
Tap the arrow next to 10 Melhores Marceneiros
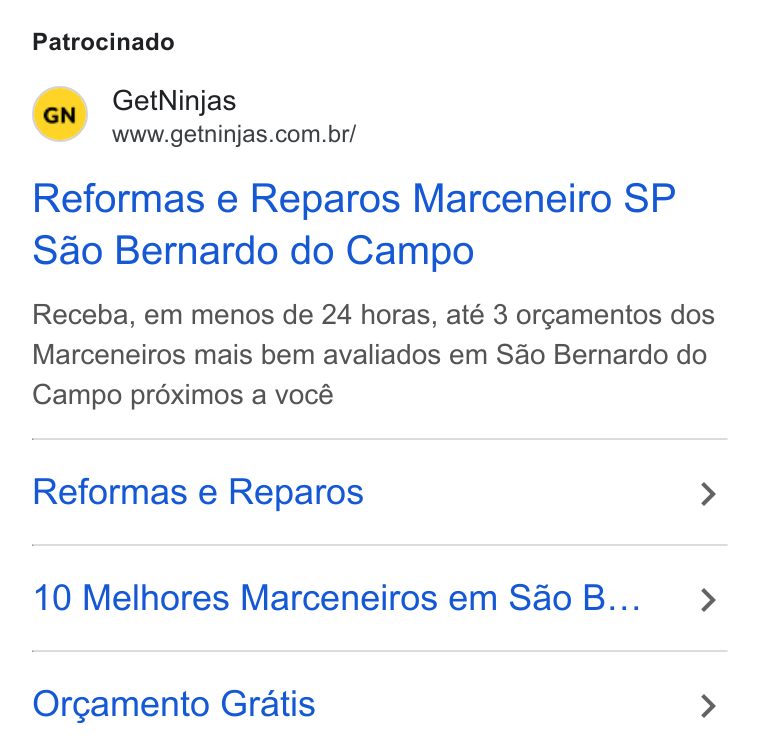pos(708,600)
